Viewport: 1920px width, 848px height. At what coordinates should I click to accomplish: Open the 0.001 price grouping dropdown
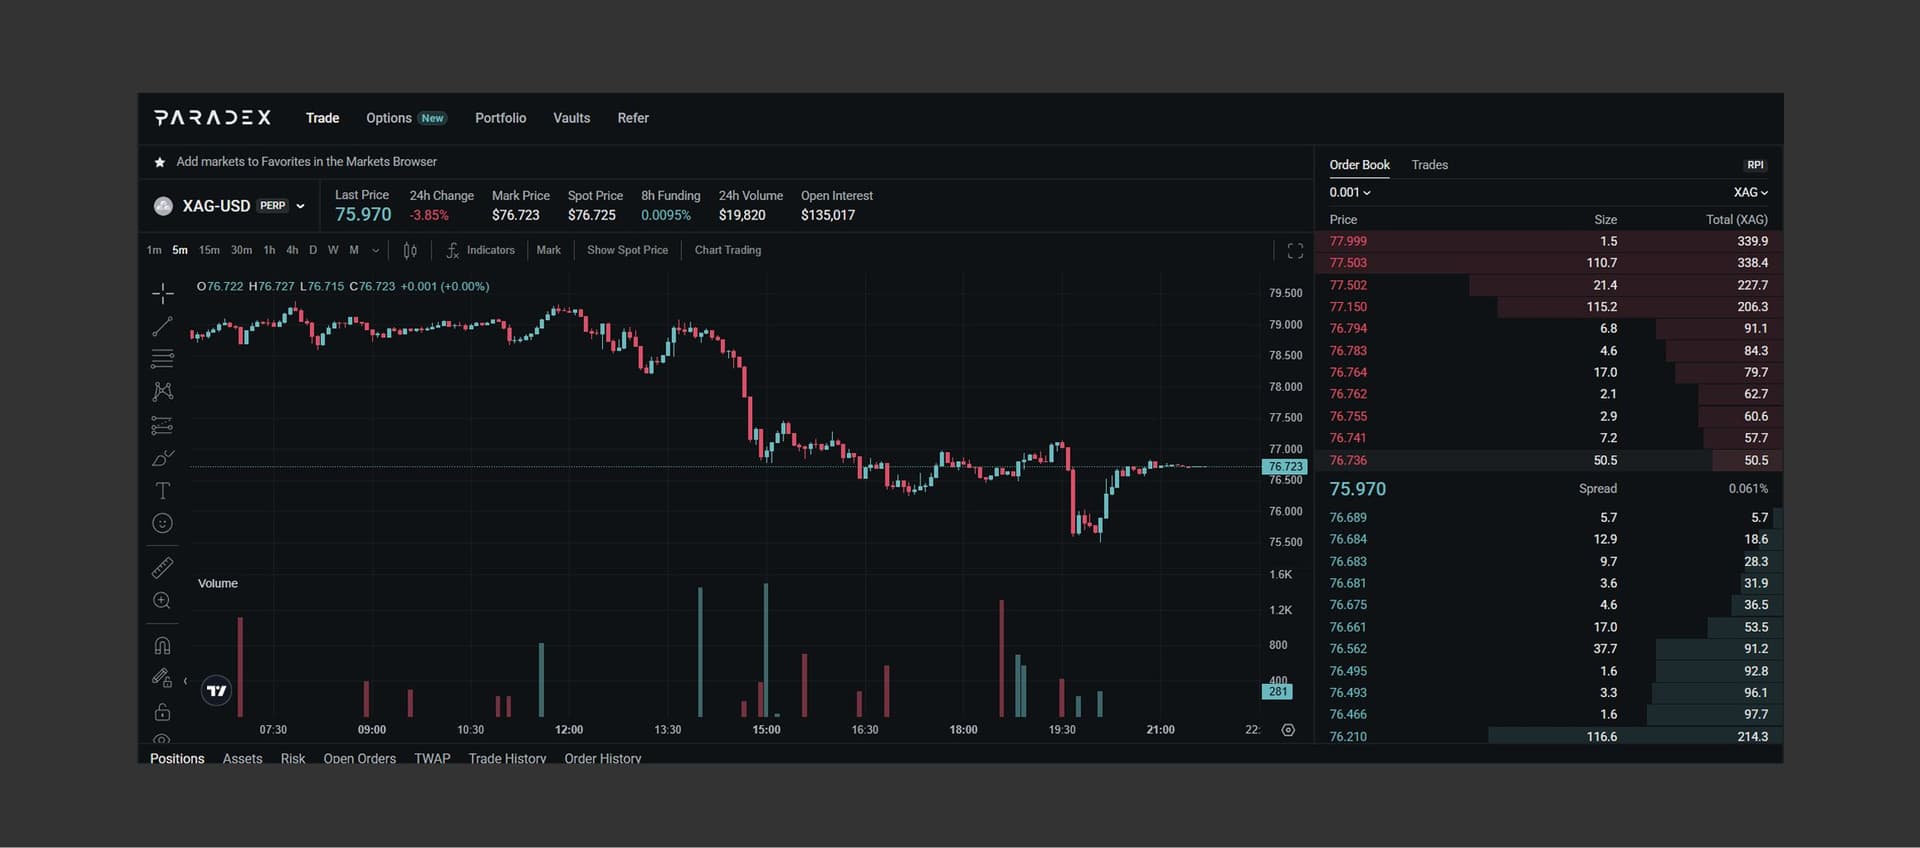[1349, 192]
